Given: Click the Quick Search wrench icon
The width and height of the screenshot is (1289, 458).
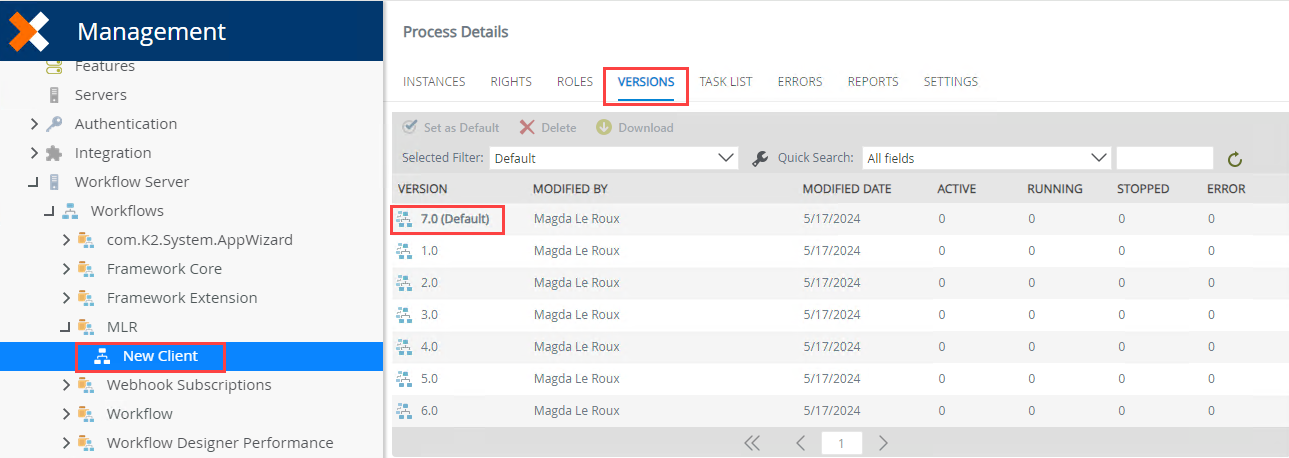Looking at the screenshot, I should [760, 158].
